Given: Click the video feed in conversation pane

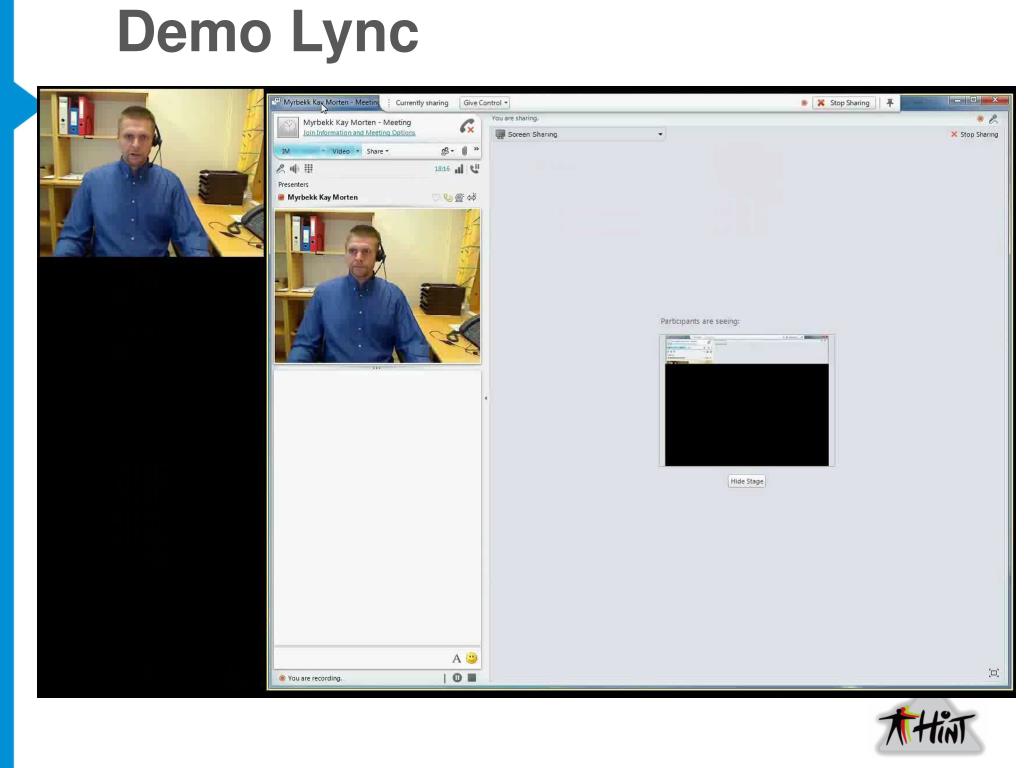Looking at the screenshot, I should tap(377, 286).
